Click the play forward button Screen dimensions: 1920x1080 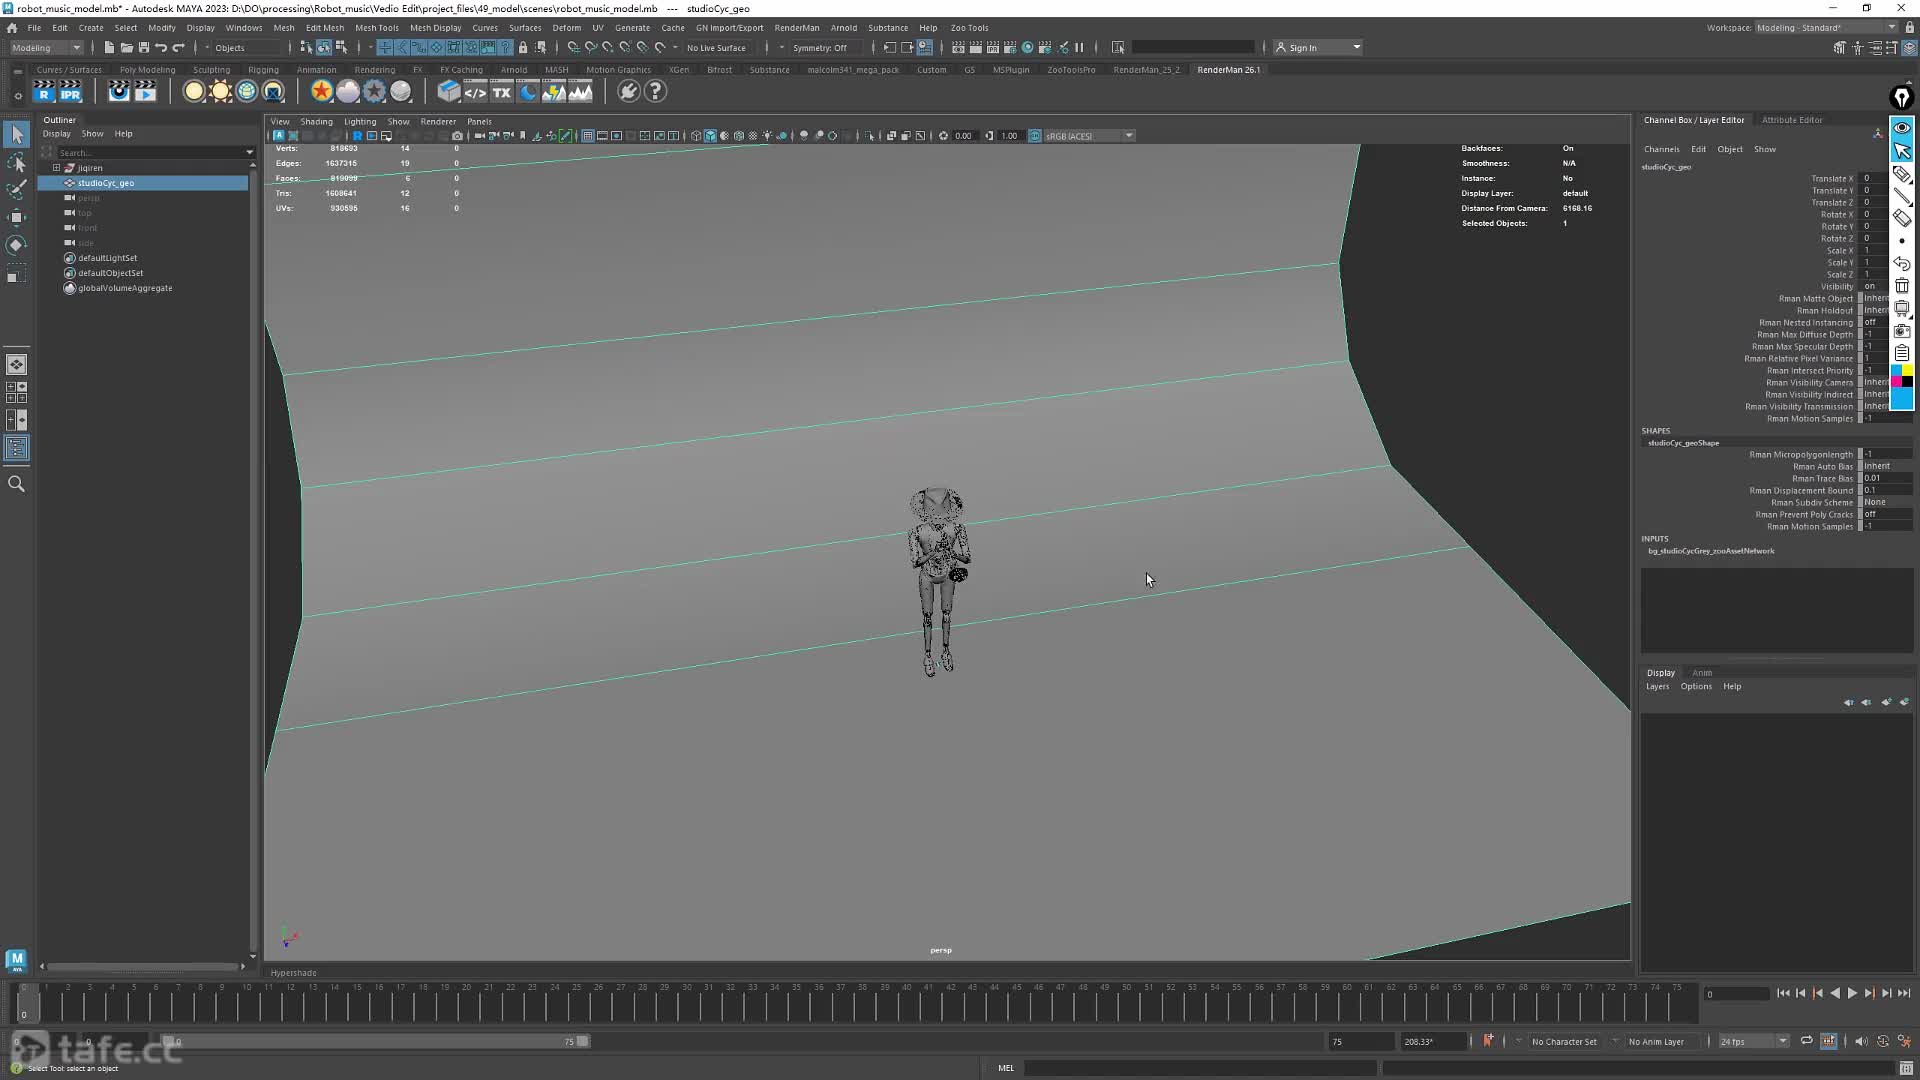[x=1852, y=993]
